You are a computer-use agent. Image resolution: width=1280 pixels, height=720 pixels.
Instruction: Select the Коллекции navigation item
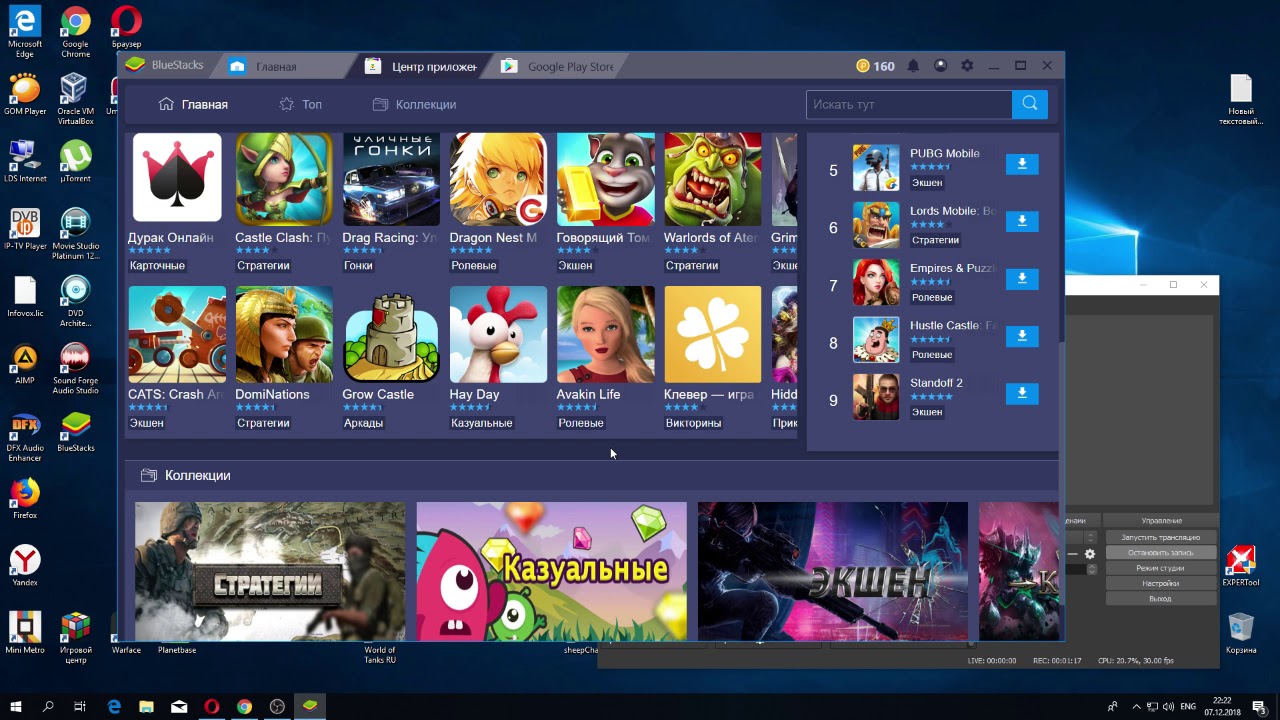point(414,104)
